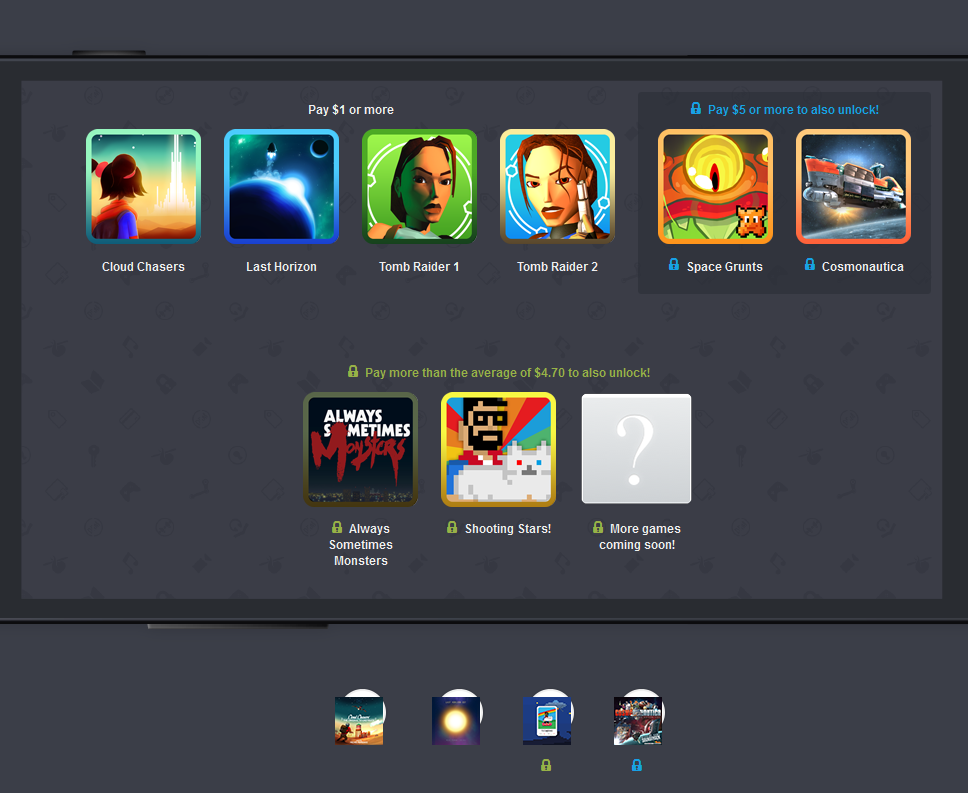
Task: Click green lock under Shooting Stars soundtrack
Action: coord(546,765)
